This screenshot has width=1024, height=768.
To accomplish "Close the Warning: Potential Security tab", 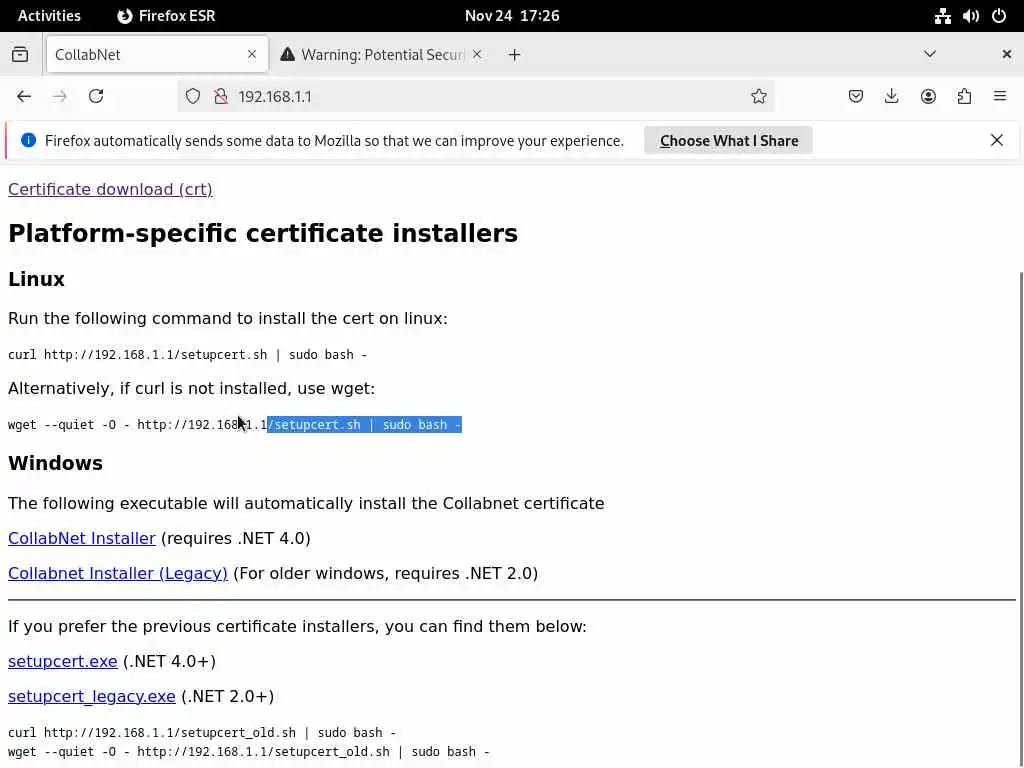I will click(477, 54).
